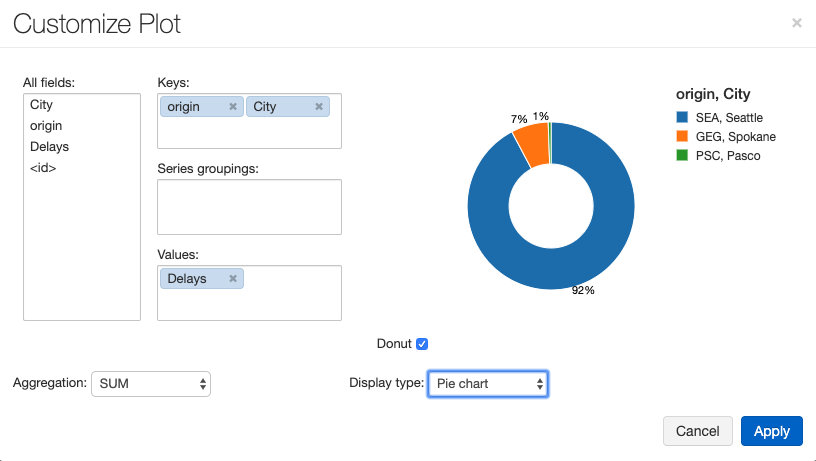This screenshot has width=816, height=461.
Task: Remove the City key tag
Action: pyautogui.click(x=319, y=107)
